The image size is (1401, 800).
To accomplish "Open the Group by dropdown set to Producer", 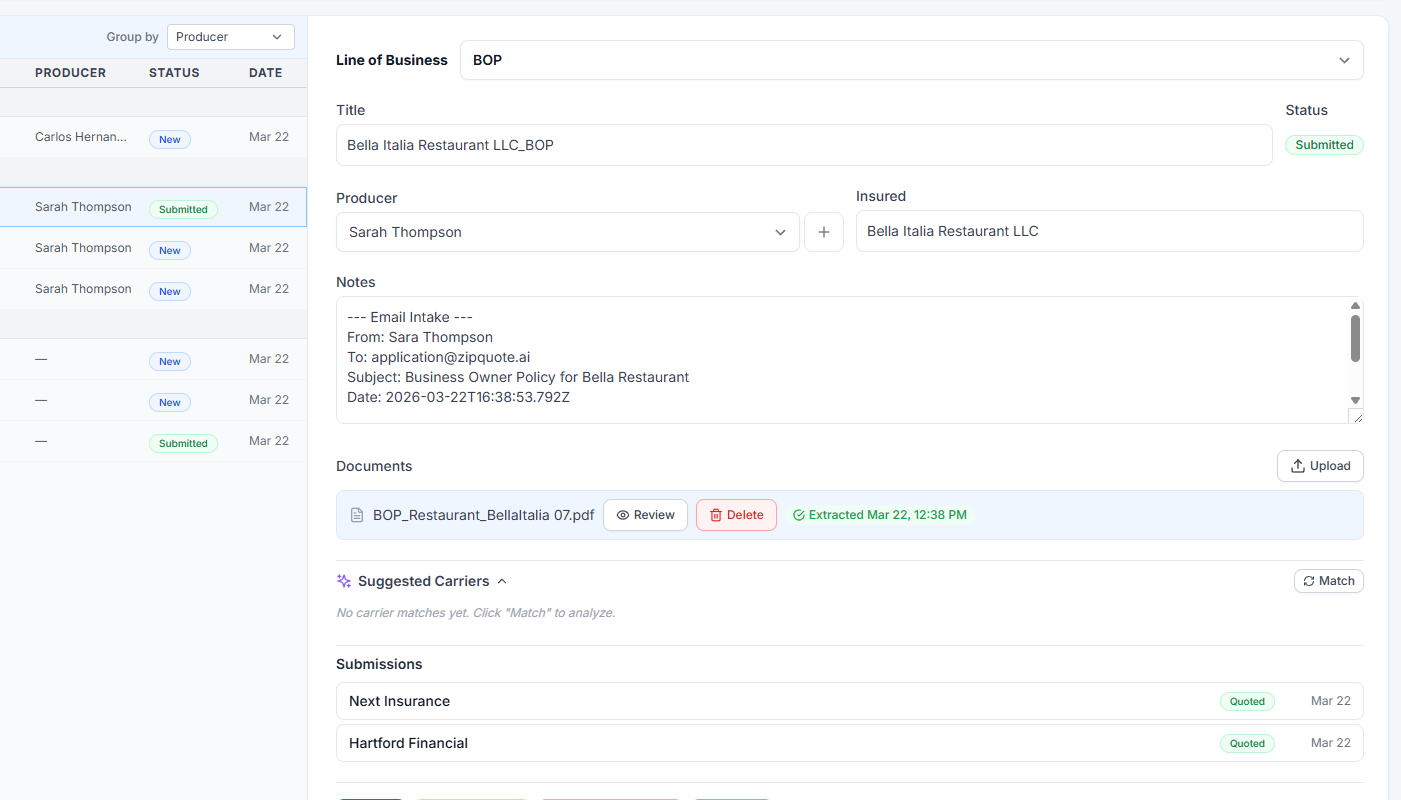I will click(230, 36).
